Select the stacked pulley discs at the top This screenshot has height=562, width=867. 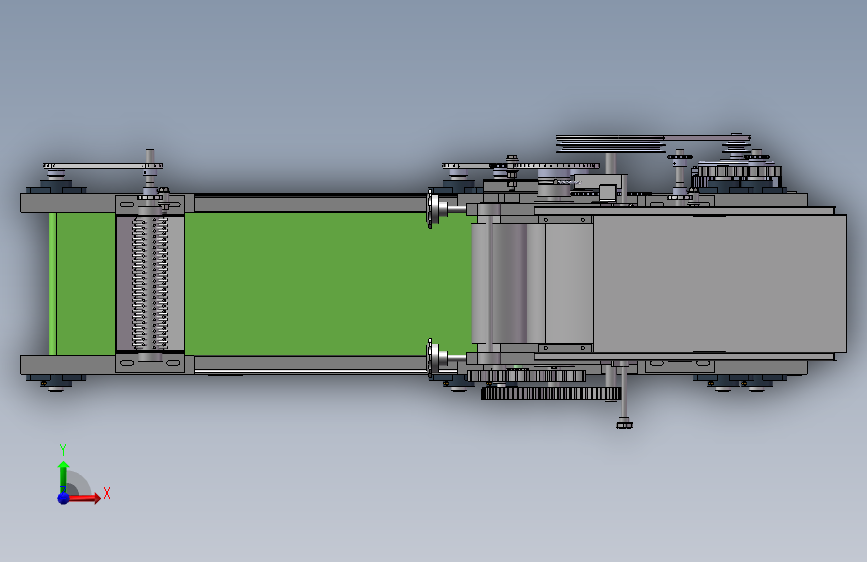[610, 143]
